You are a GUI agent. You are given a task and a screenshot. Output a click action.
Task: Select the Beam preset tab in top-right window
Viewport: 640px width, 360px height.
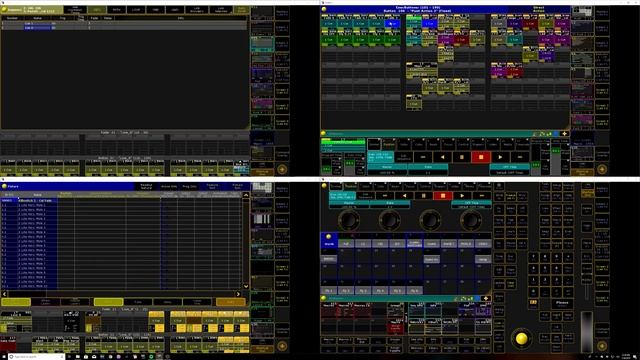[x=433, y=144]
